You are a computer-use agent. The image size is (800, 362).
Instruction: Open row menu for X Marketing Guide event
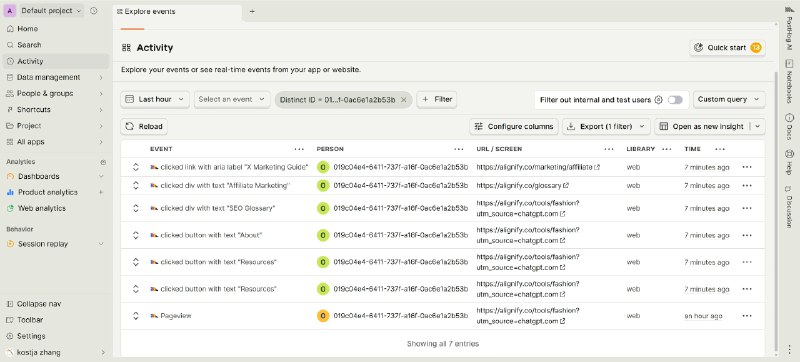747,167
